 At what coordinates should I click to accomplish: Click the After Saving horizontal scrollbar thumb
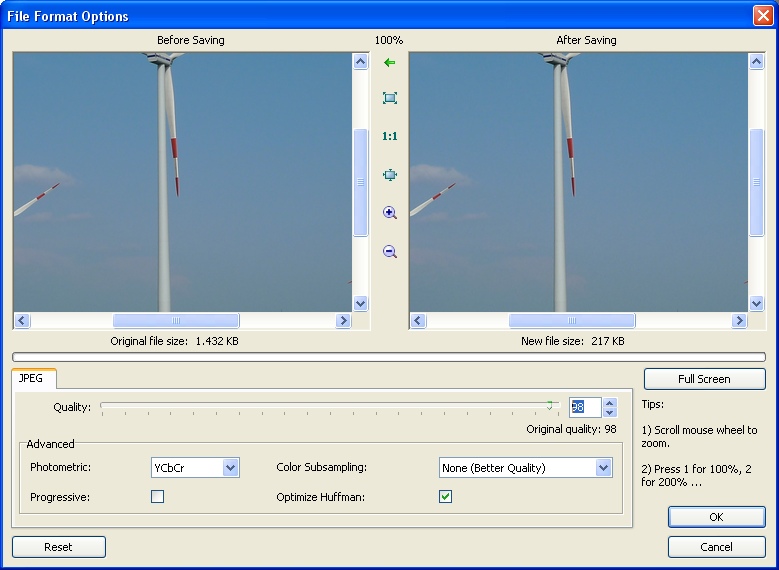tap(572, 321)
